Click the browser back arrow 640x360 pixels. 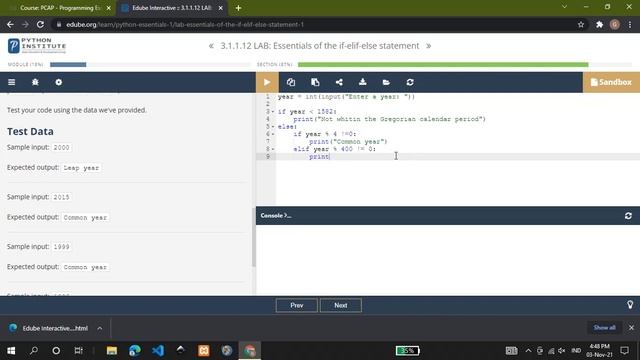click(10, 24)
